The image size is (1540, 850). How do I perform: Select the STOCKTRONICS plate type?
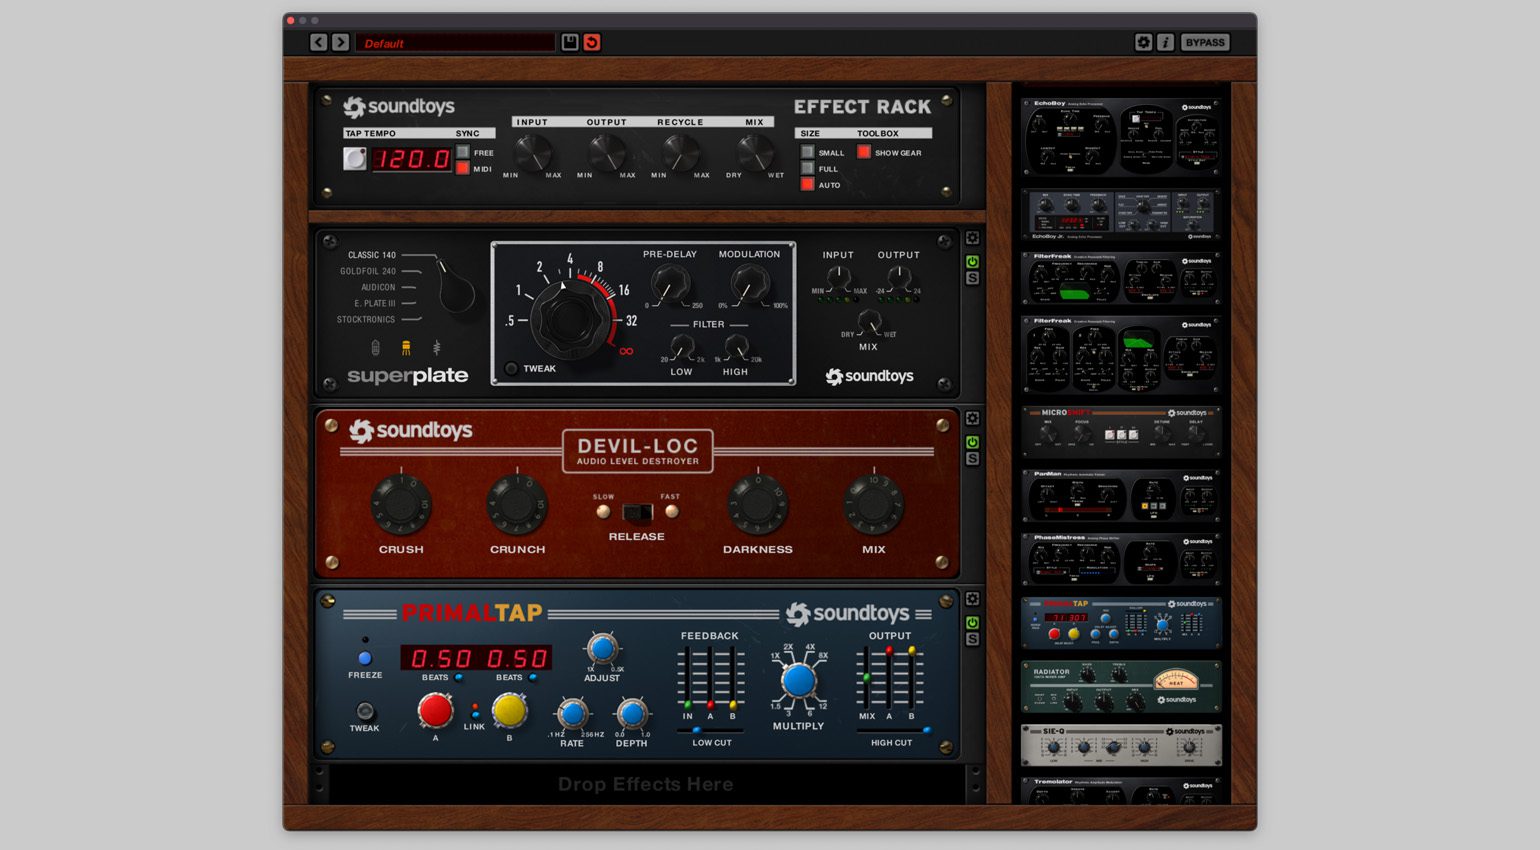366,319
